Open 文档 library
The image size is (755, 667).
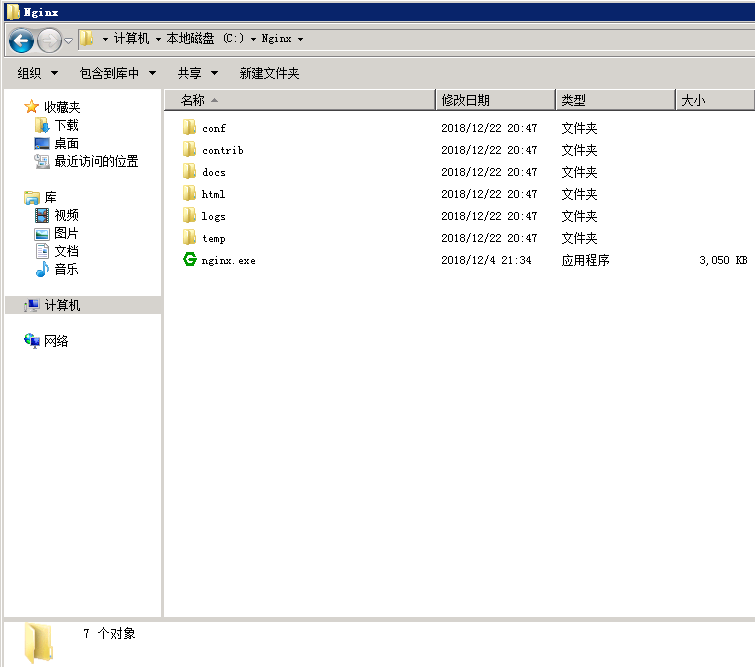[66, 251]
